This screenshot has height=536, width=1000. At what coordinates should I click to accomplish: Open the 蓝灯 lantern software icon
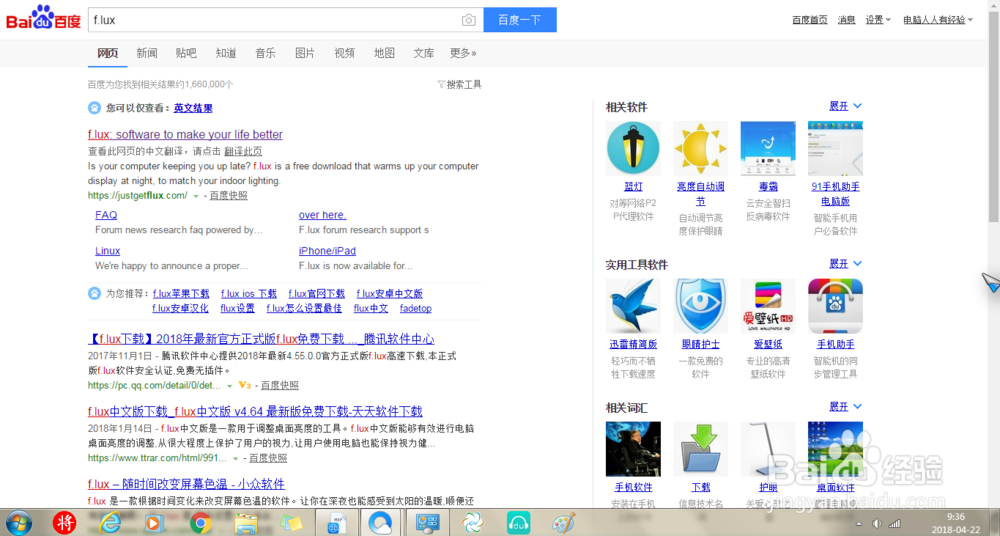coord(633,149)
